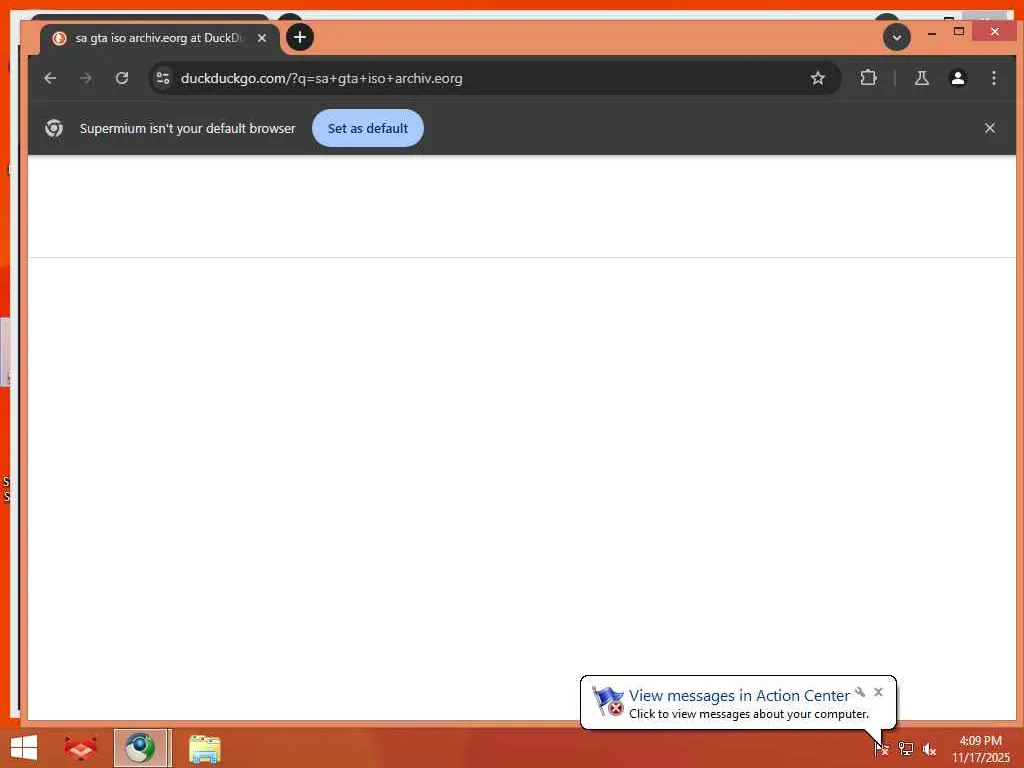Click the wrench icon in notification balloon
1024x768 pixels.
pos(860,692)
